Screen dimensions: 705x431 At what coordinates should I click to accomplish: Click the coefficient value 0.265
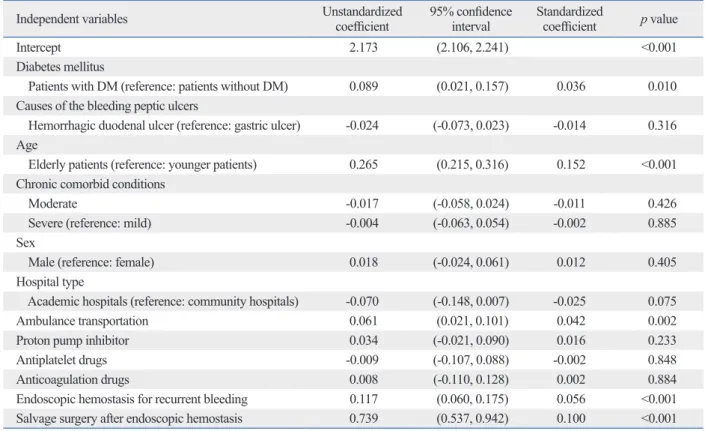[x=363, y=164]
